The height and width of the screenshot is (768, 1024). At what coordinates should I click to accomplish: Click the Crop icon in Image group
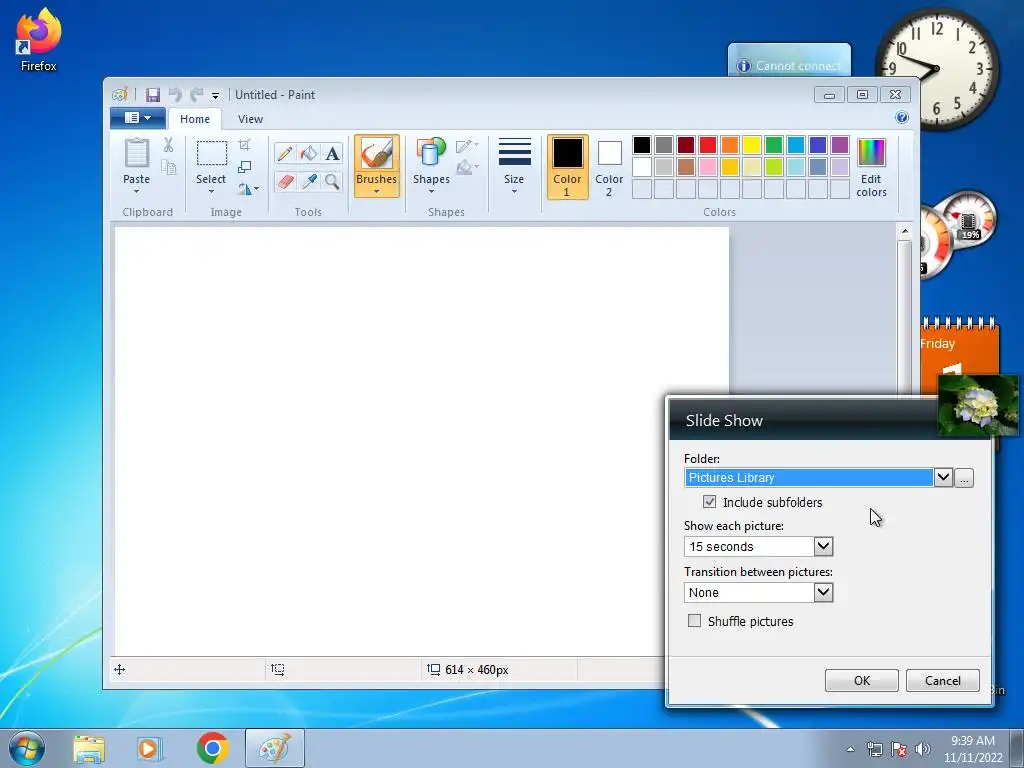[x=244, y=144]
